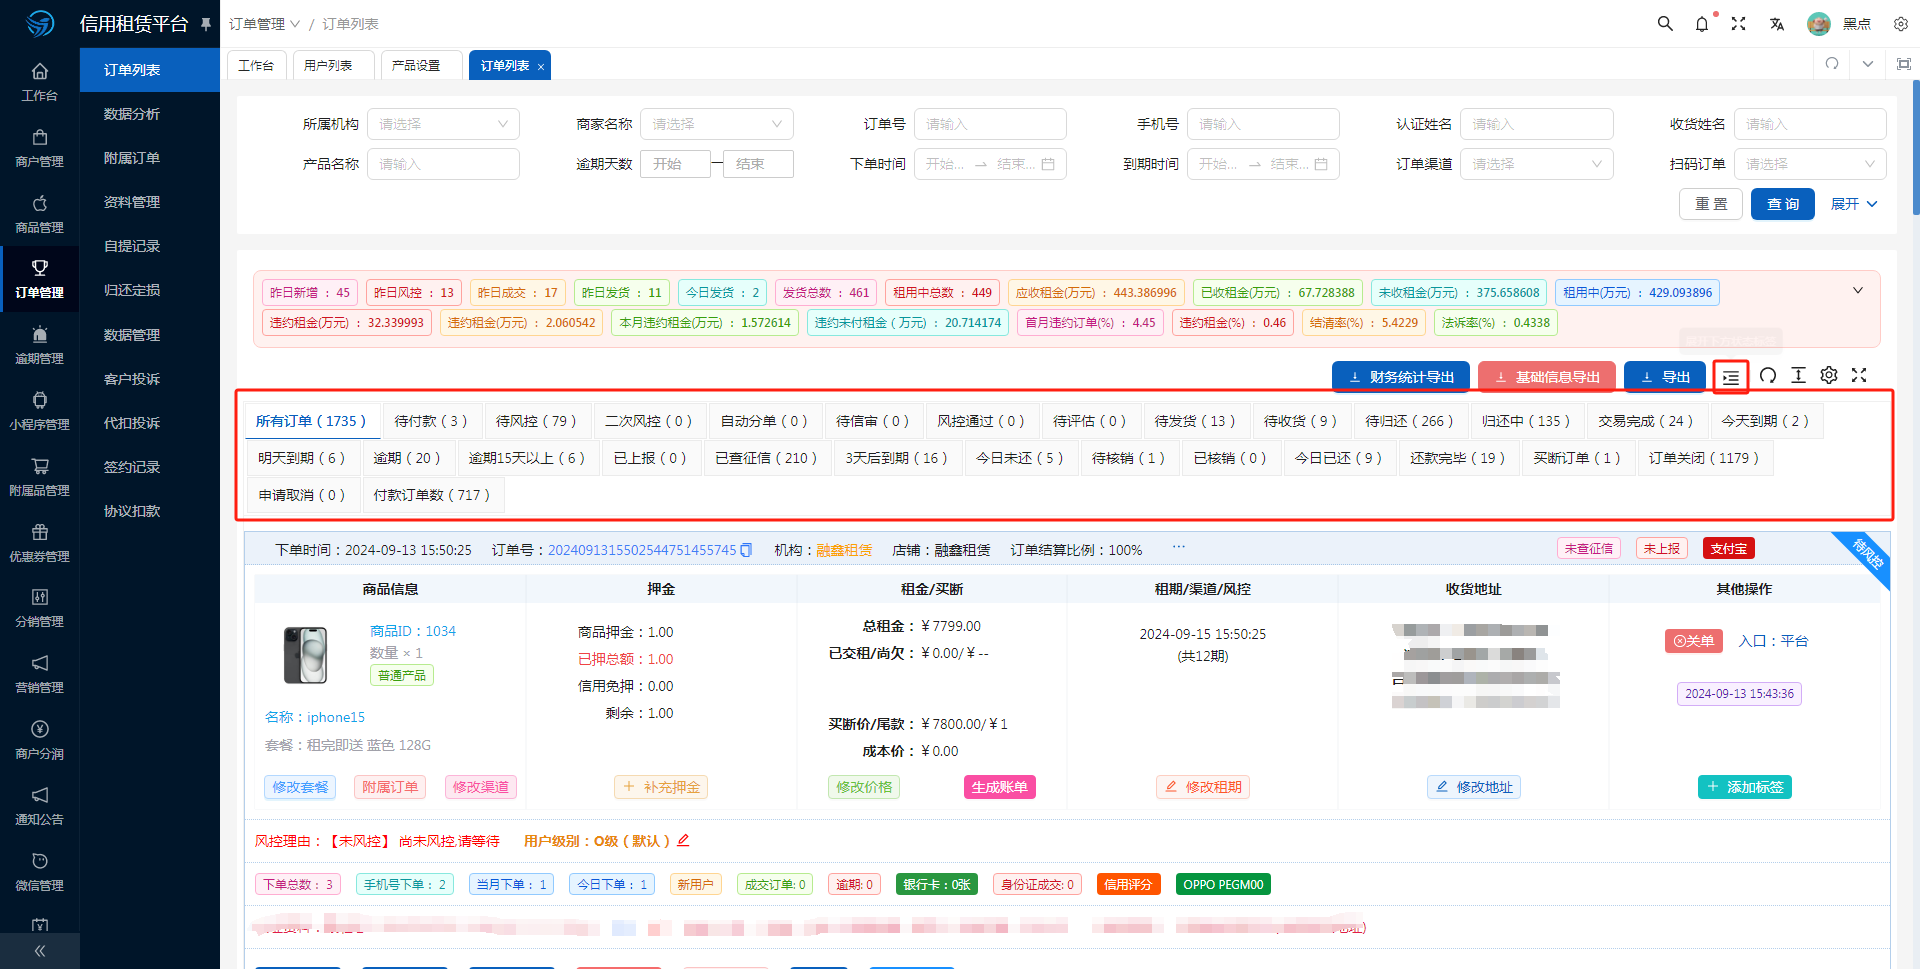
Task: Click the iPhone product thumbnail
Action: point(305,655)
